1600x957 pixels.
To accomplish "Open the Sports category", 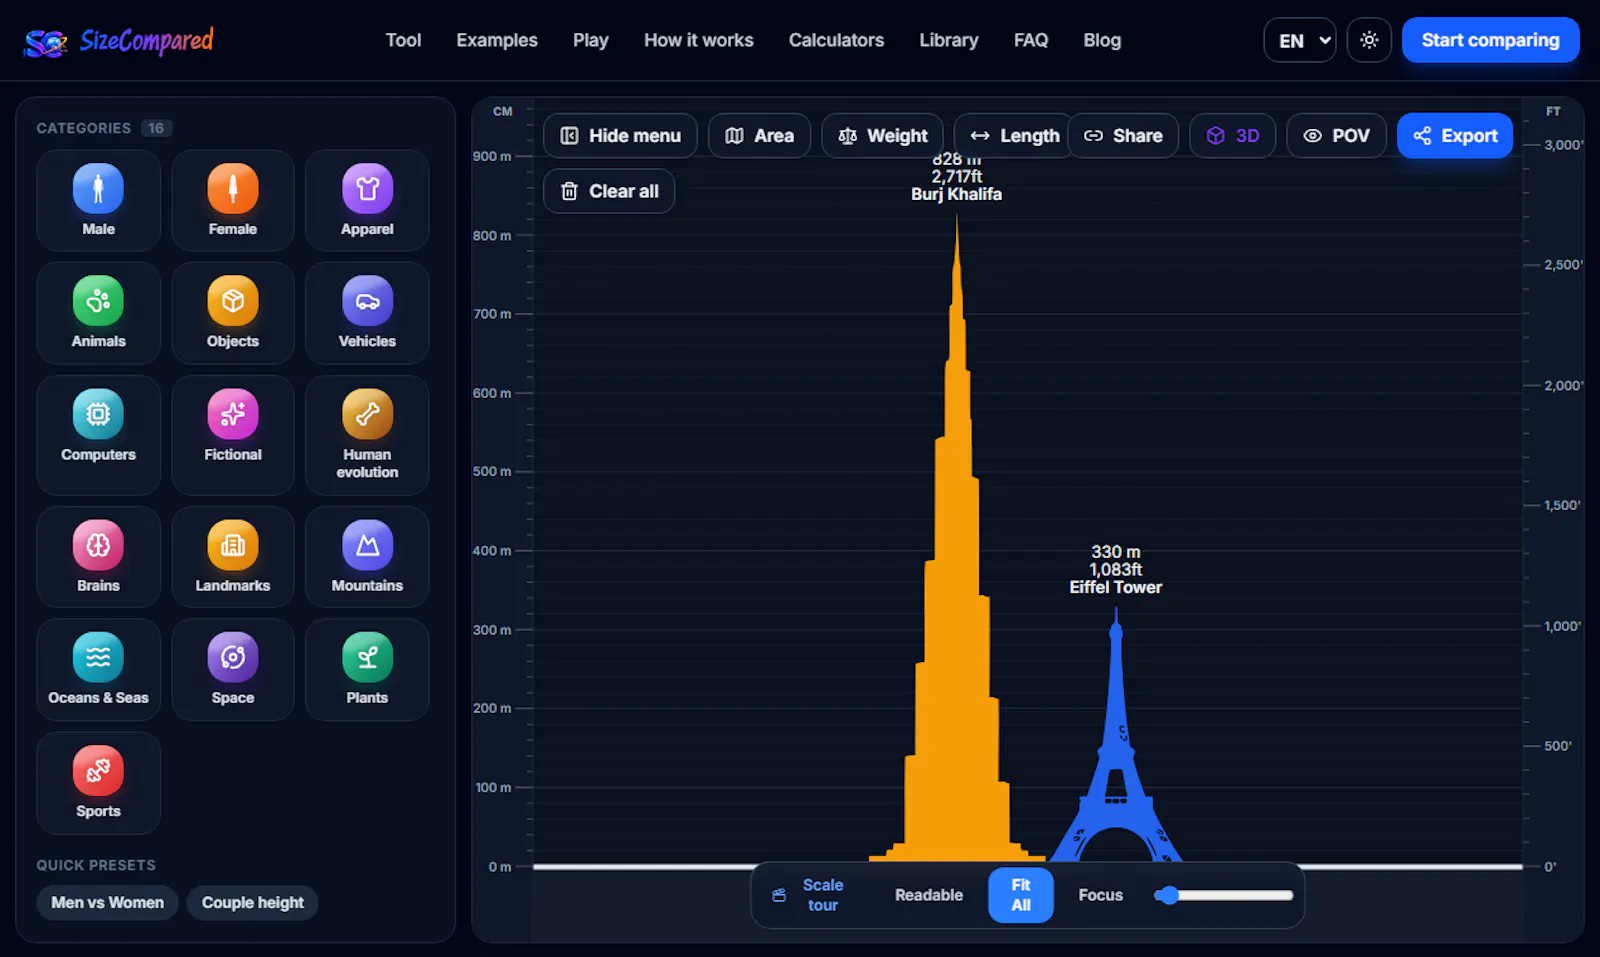I will pyautogui.click(x=98, y=783).
